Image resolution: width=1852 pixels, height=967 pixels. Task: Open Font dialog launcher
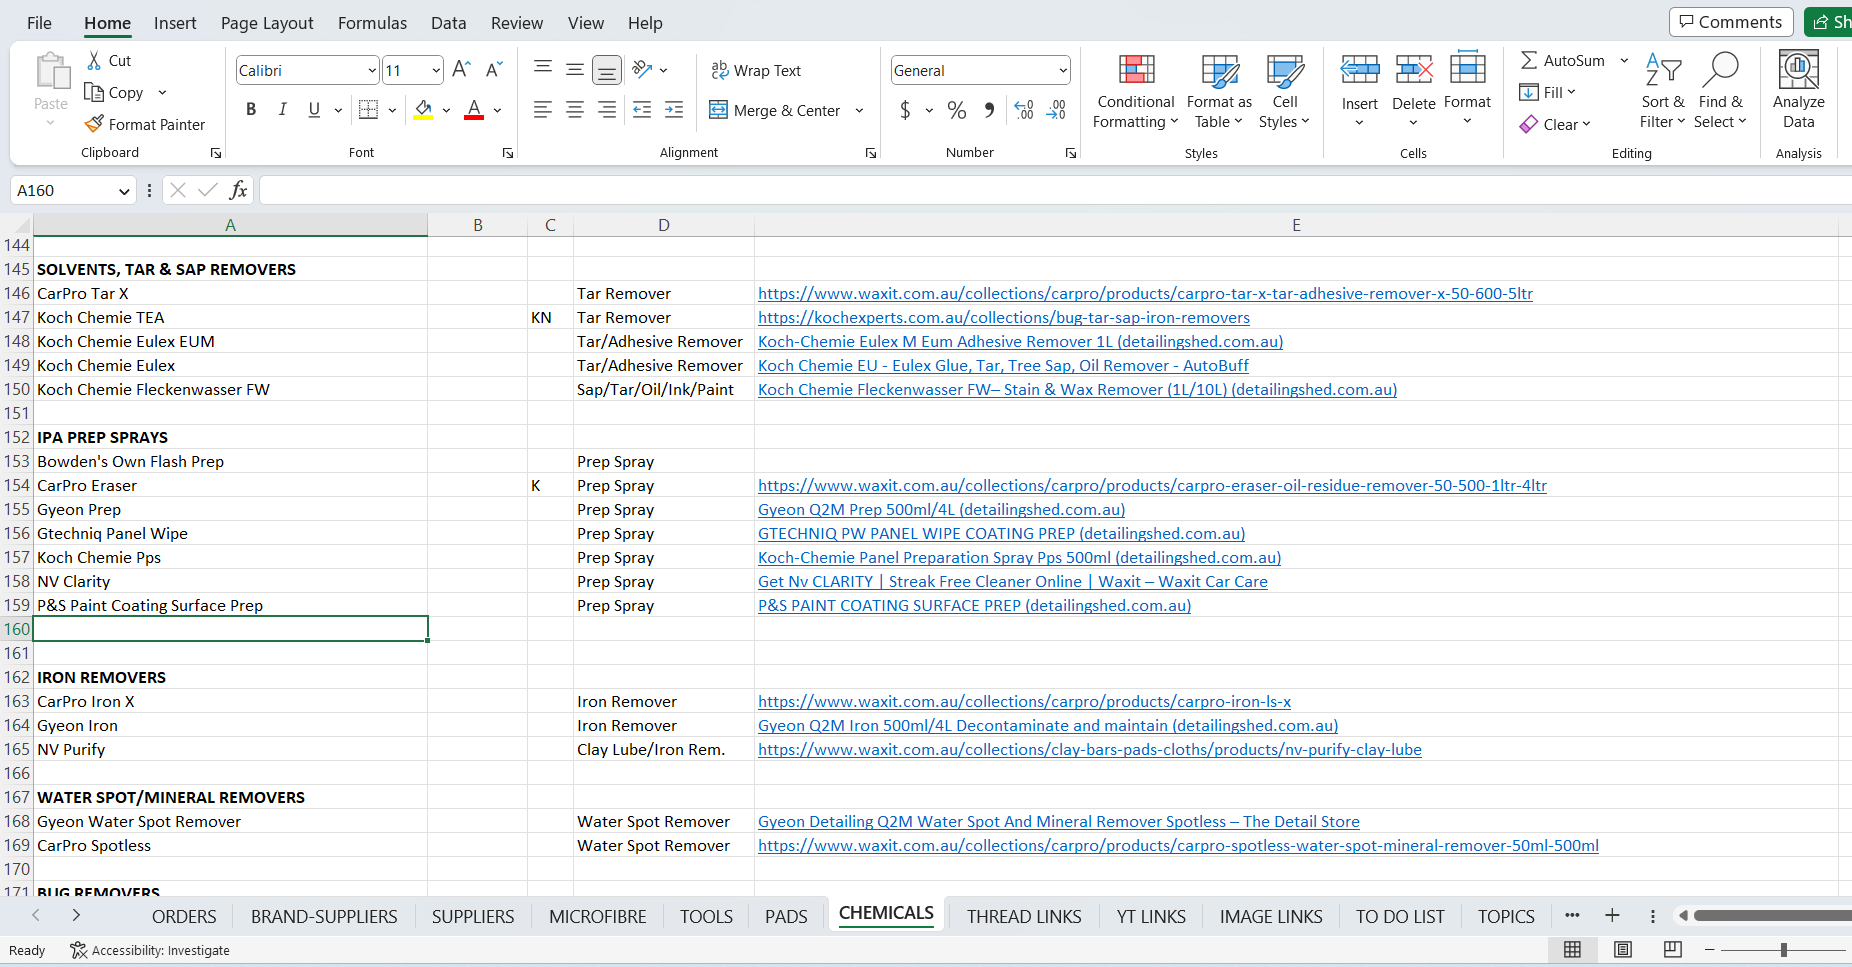click(x=508, y=153)
